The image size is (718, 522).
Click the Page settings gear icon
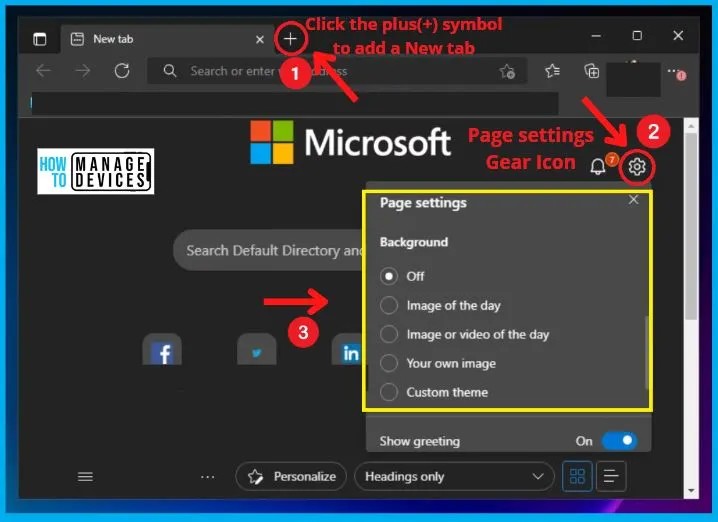click(637, 166)
